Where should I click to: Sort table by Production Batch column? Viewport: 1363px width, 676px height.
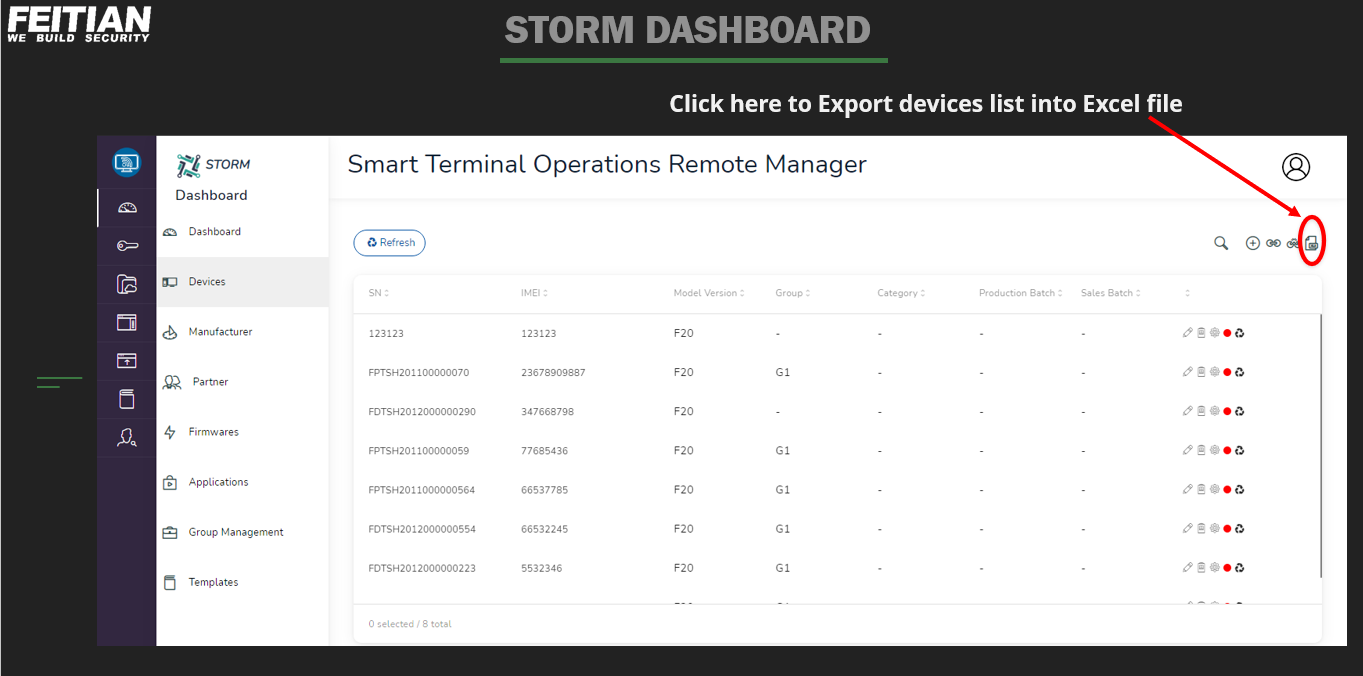1021,293
